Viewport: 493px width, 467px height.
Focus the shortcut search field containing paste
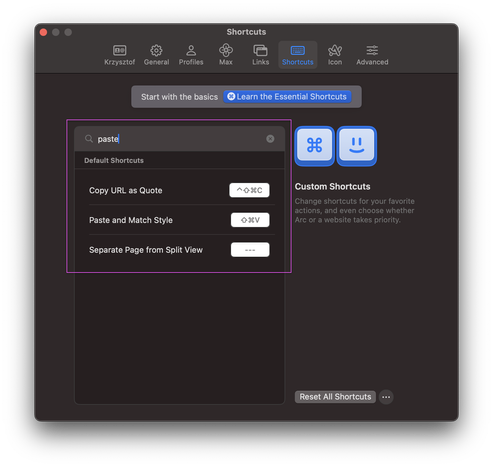point(180,139)
